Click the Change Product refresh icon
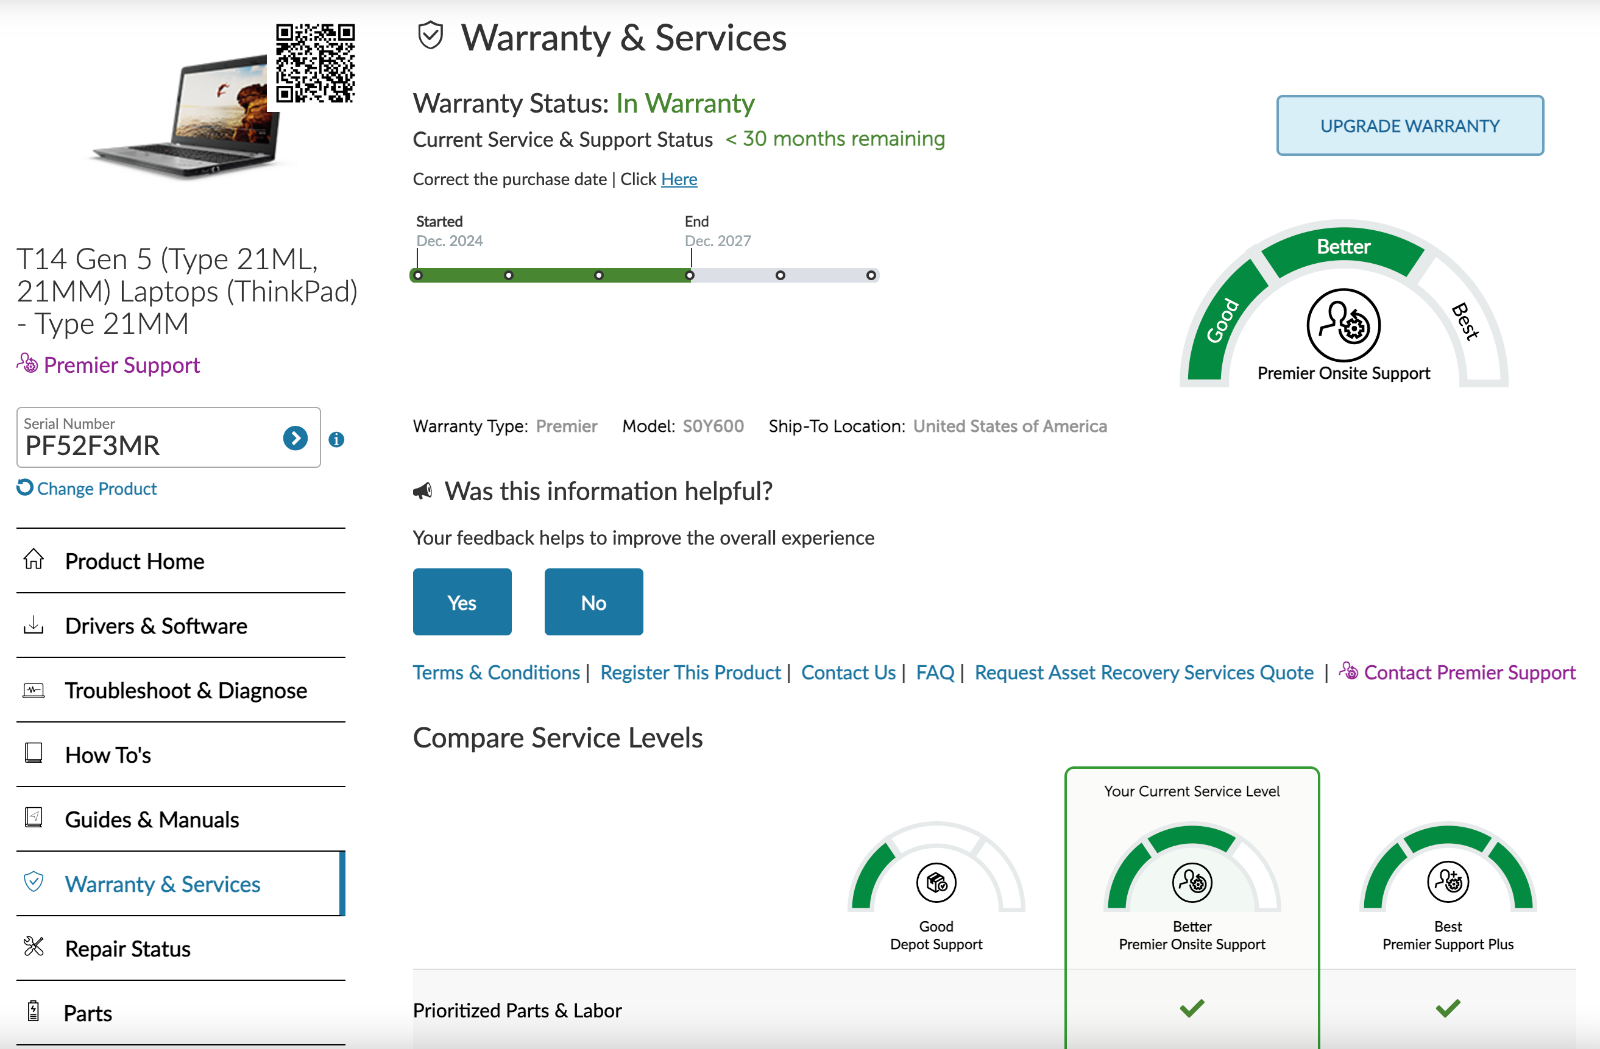The height and width of the screenshot is (1049, 1600). coord(25,487)
